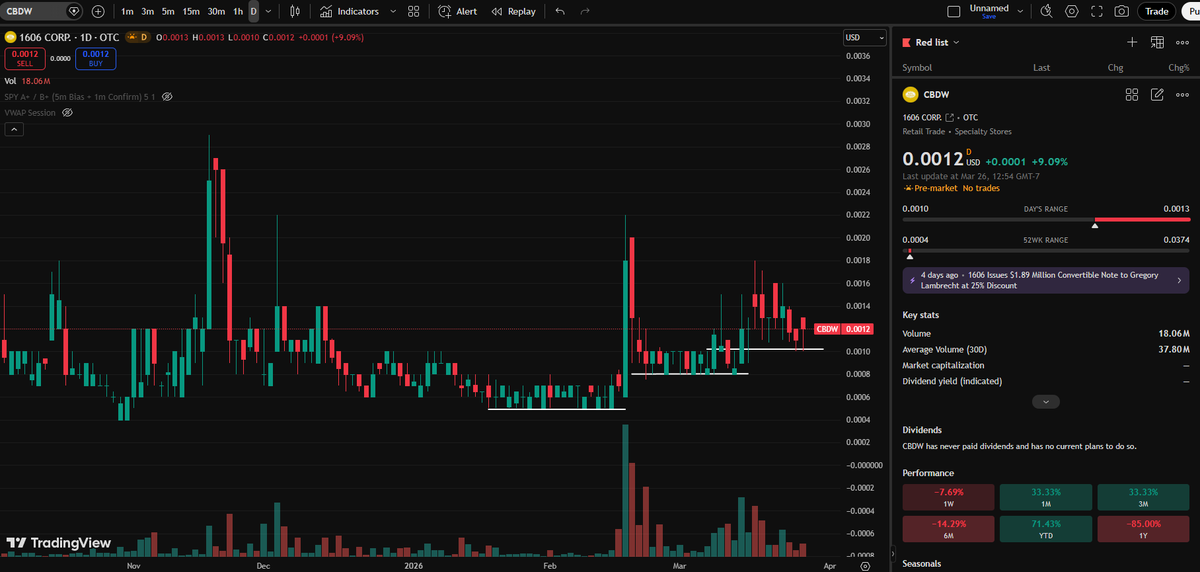The height and width of the screenshot is (572, 1200).
Task: Open time axis settings gear icon
Action: [x=865, y=564]
